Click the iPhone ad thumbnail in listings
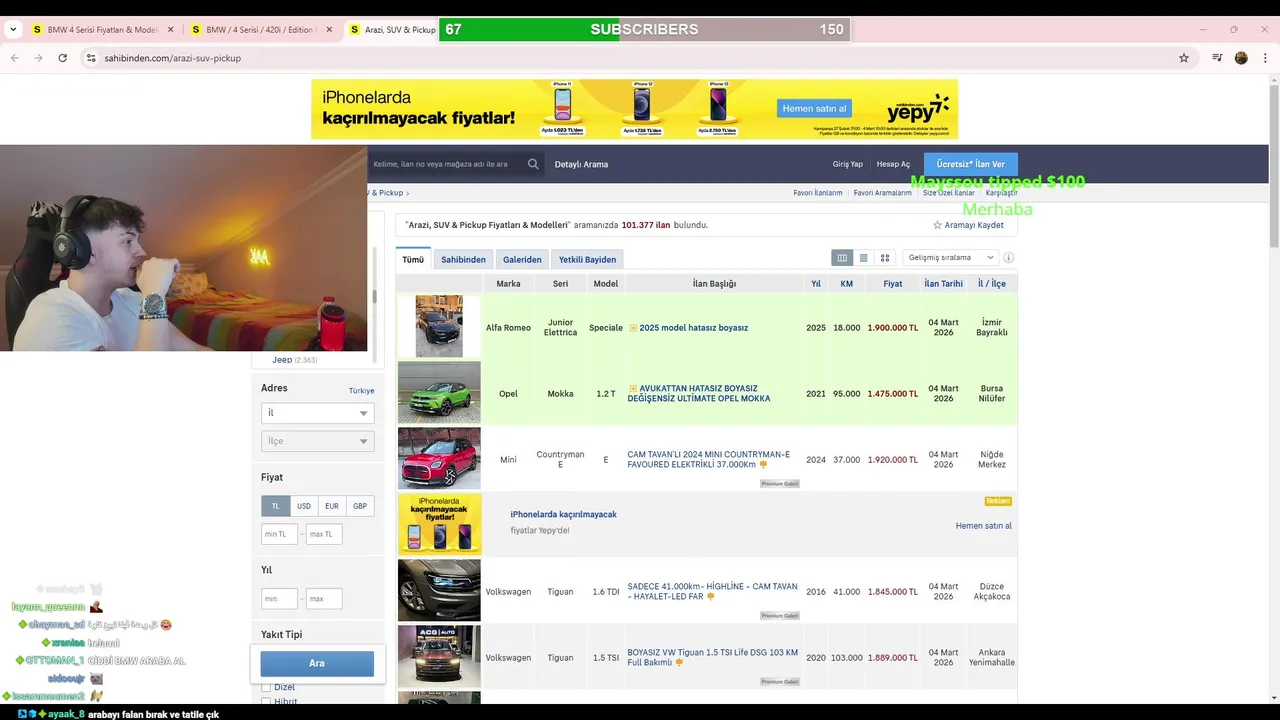This screenshot has height=720, width=1280. pos(439,524)
